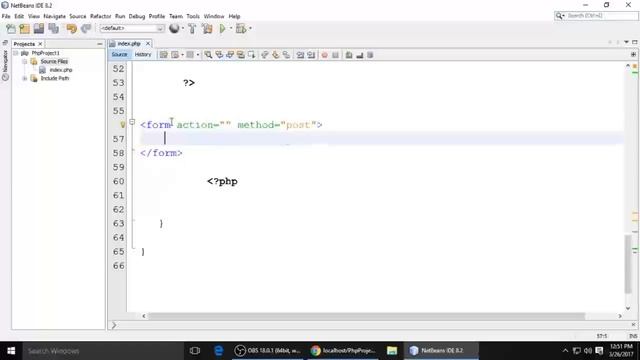
Task: Start macro recording with the red circle
Action: 324,55
